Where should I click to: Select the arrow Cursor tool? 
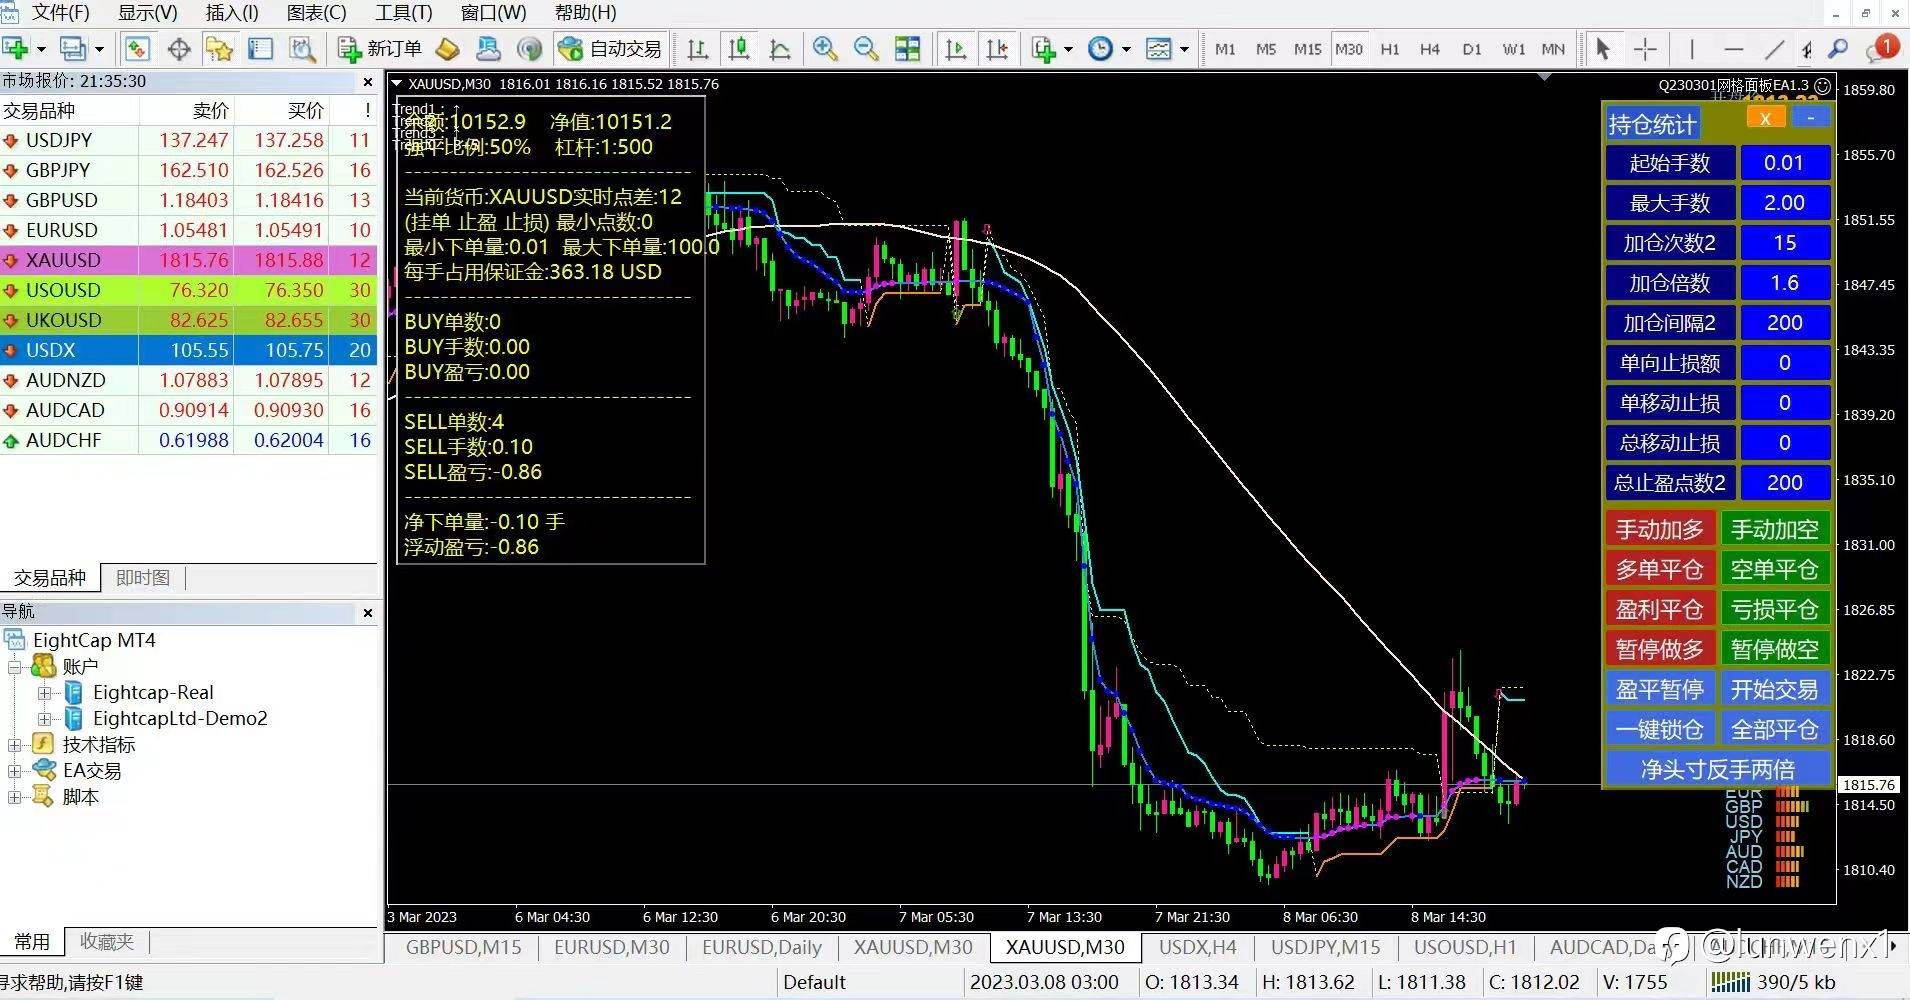coord(1603,48)
